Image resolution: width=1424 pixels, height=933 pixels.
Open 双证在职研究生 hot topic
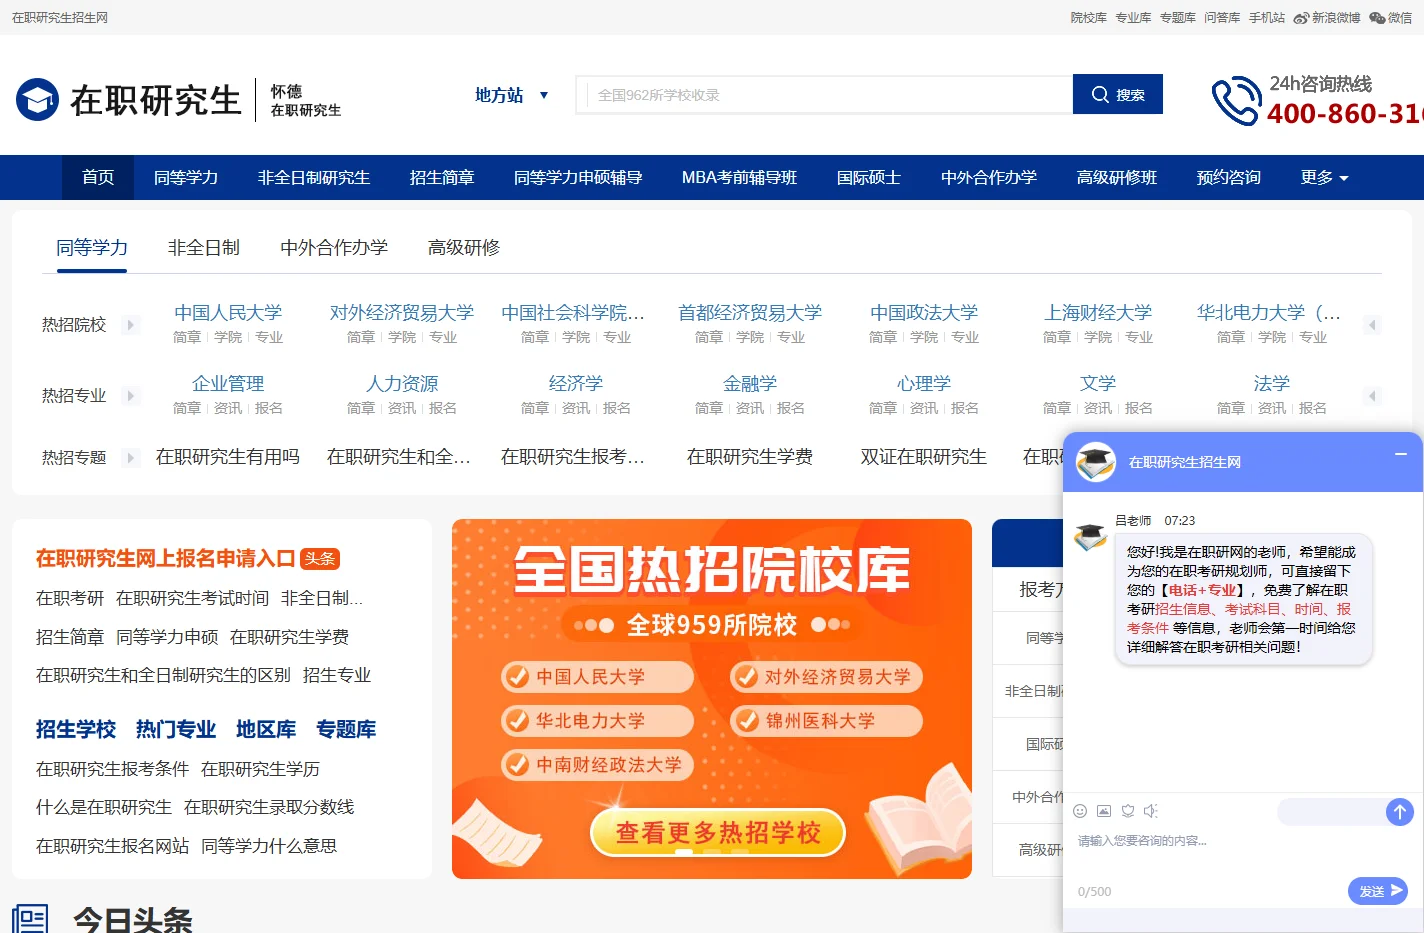click(x=924, y=457)
